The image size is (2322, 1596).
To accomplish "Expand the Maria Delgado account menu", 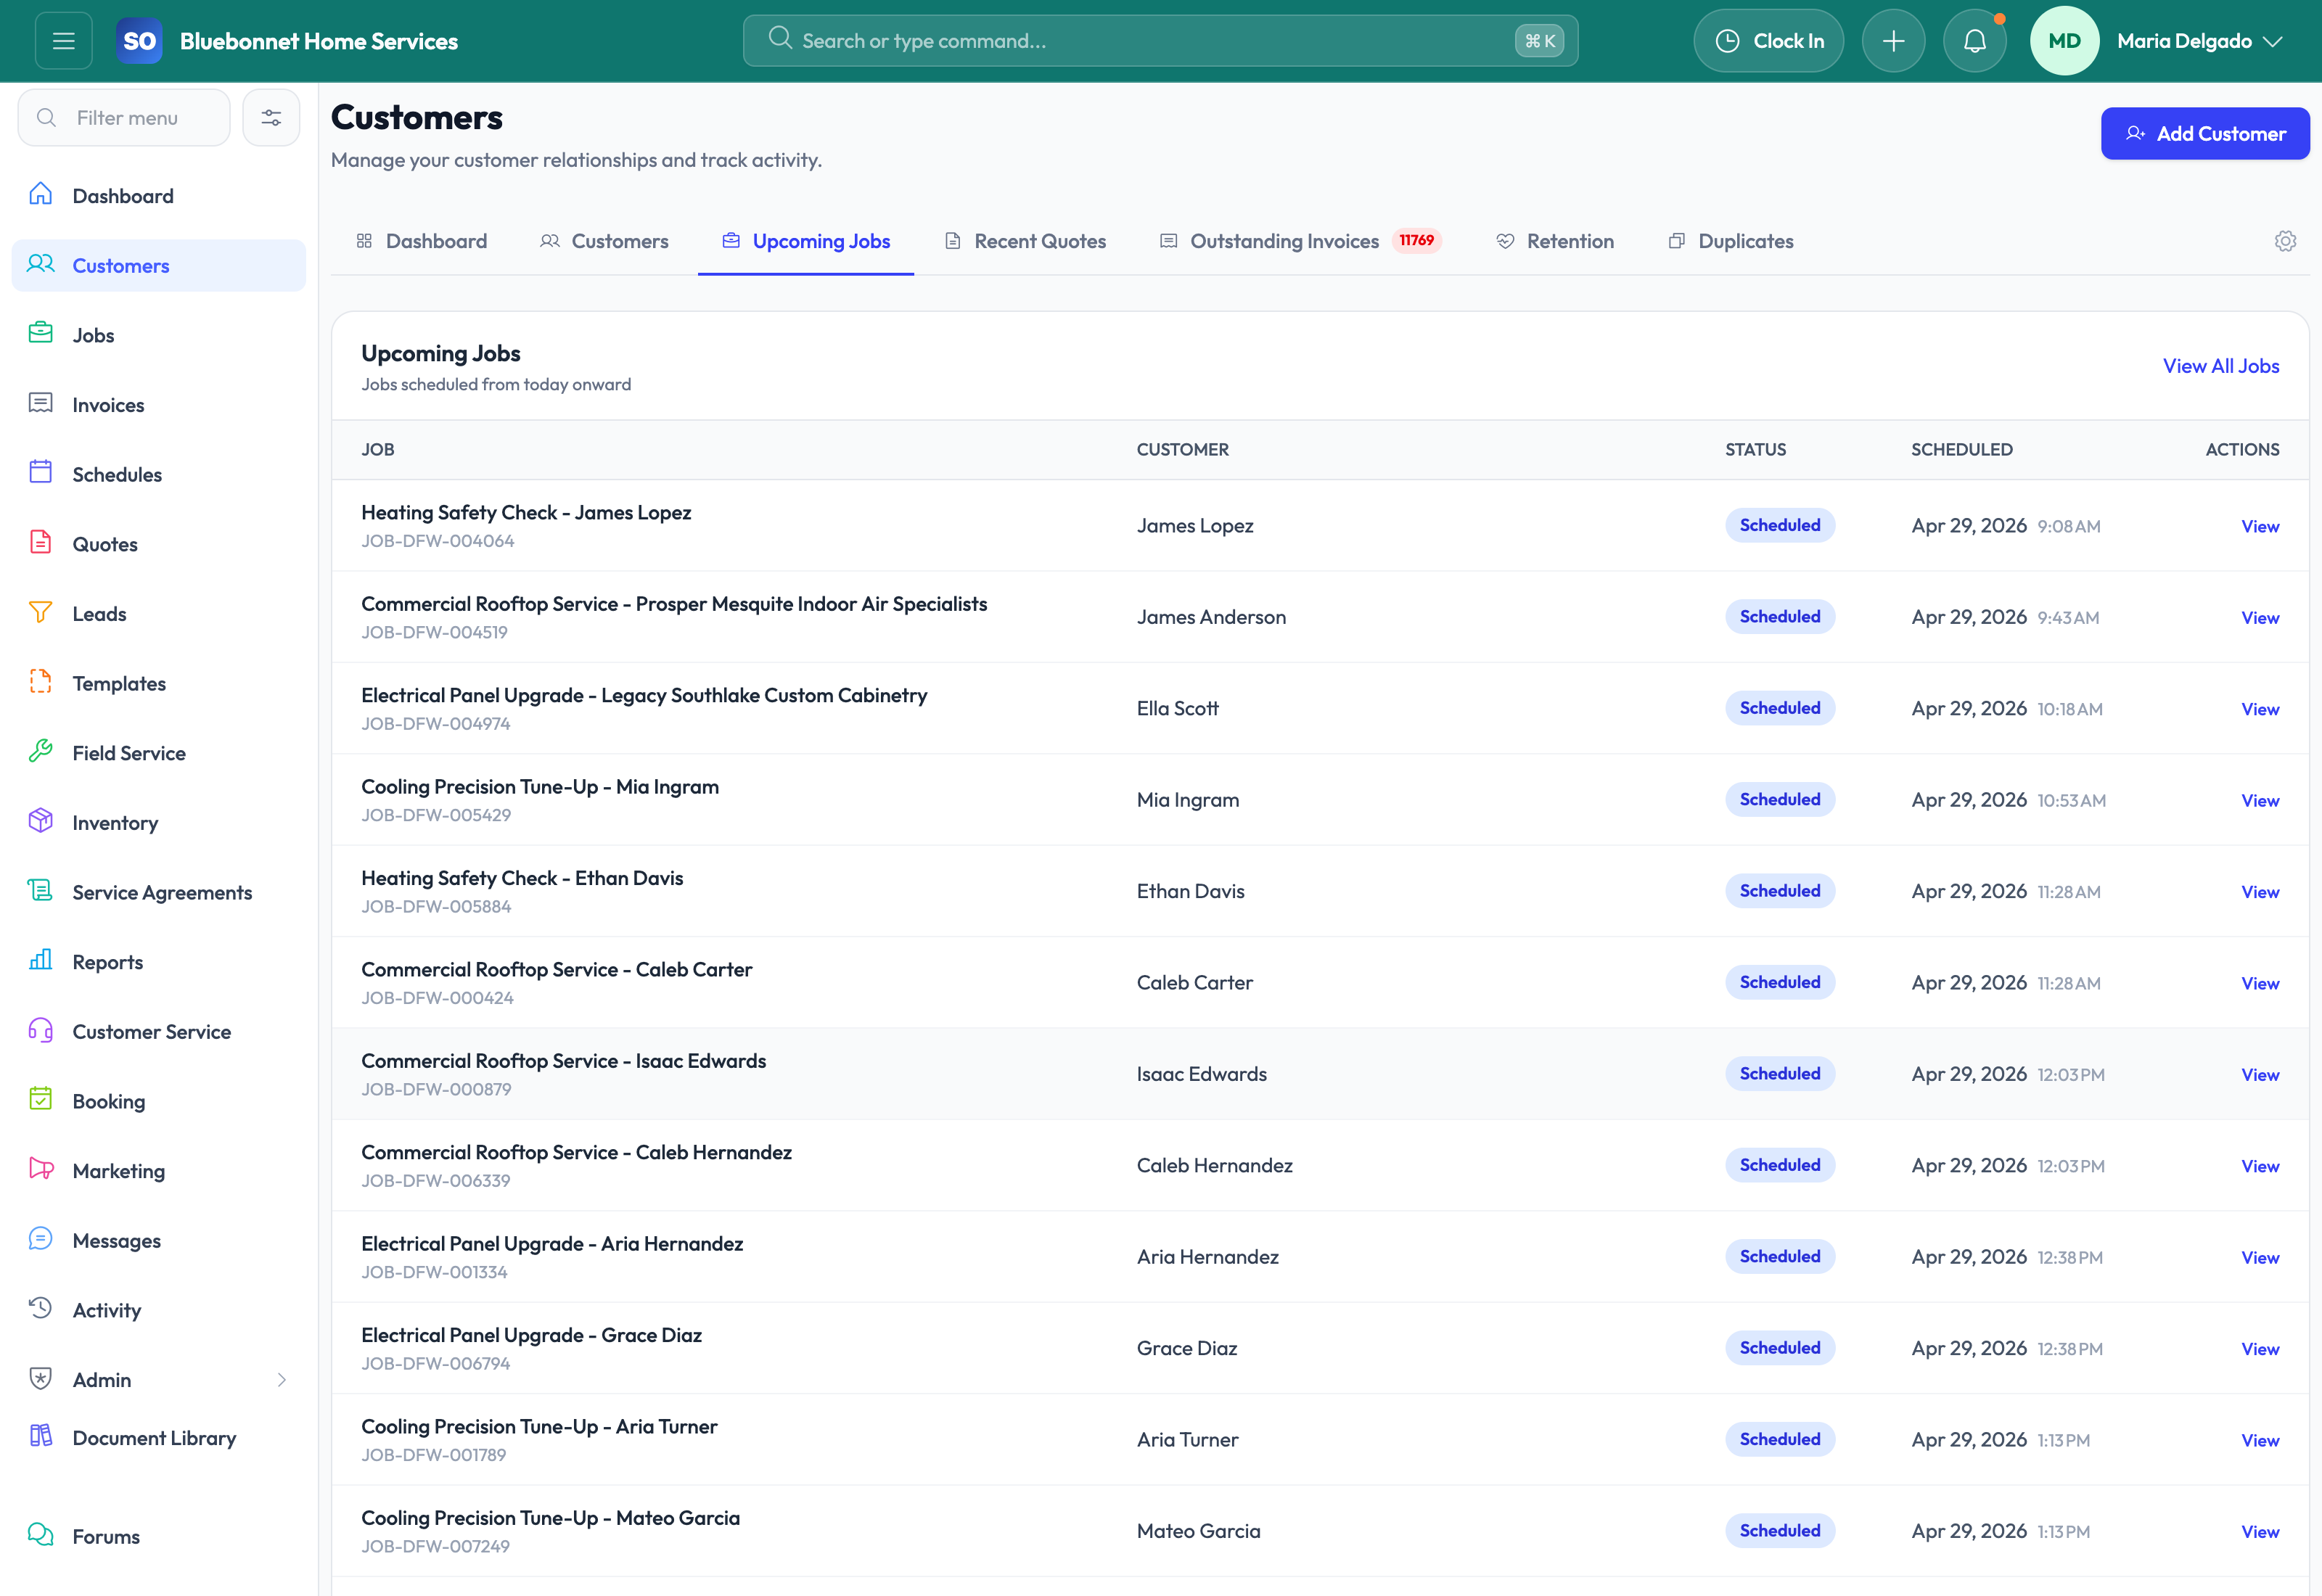I will pos(2199,41).
